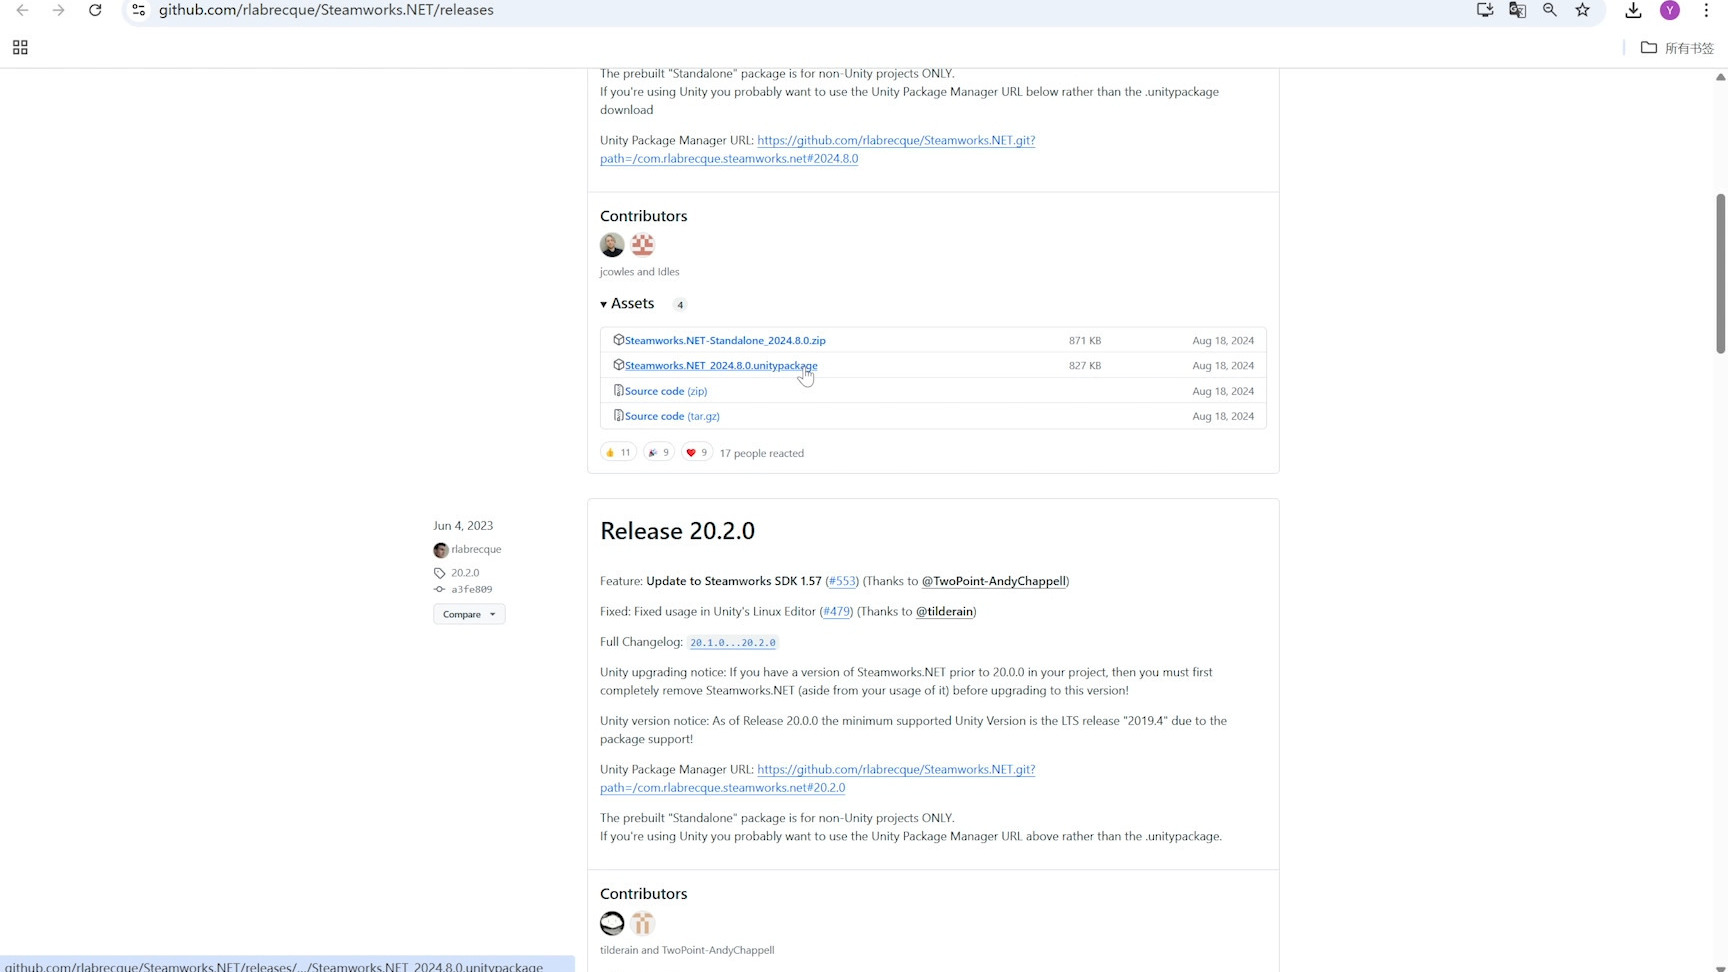
Task: Open pull request #553
Action: pos(842,581)
